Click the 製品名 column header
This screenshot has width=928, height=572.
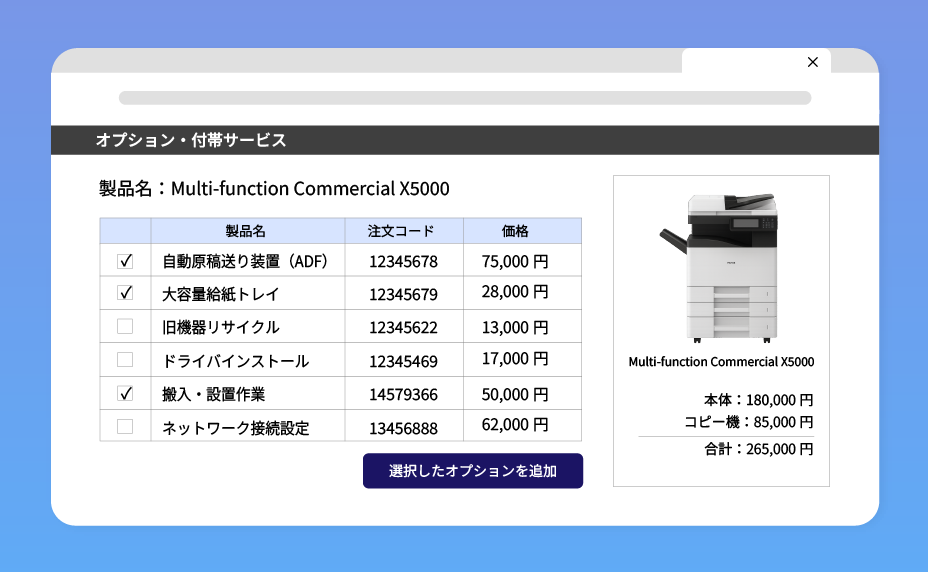[x=246, y=231]
